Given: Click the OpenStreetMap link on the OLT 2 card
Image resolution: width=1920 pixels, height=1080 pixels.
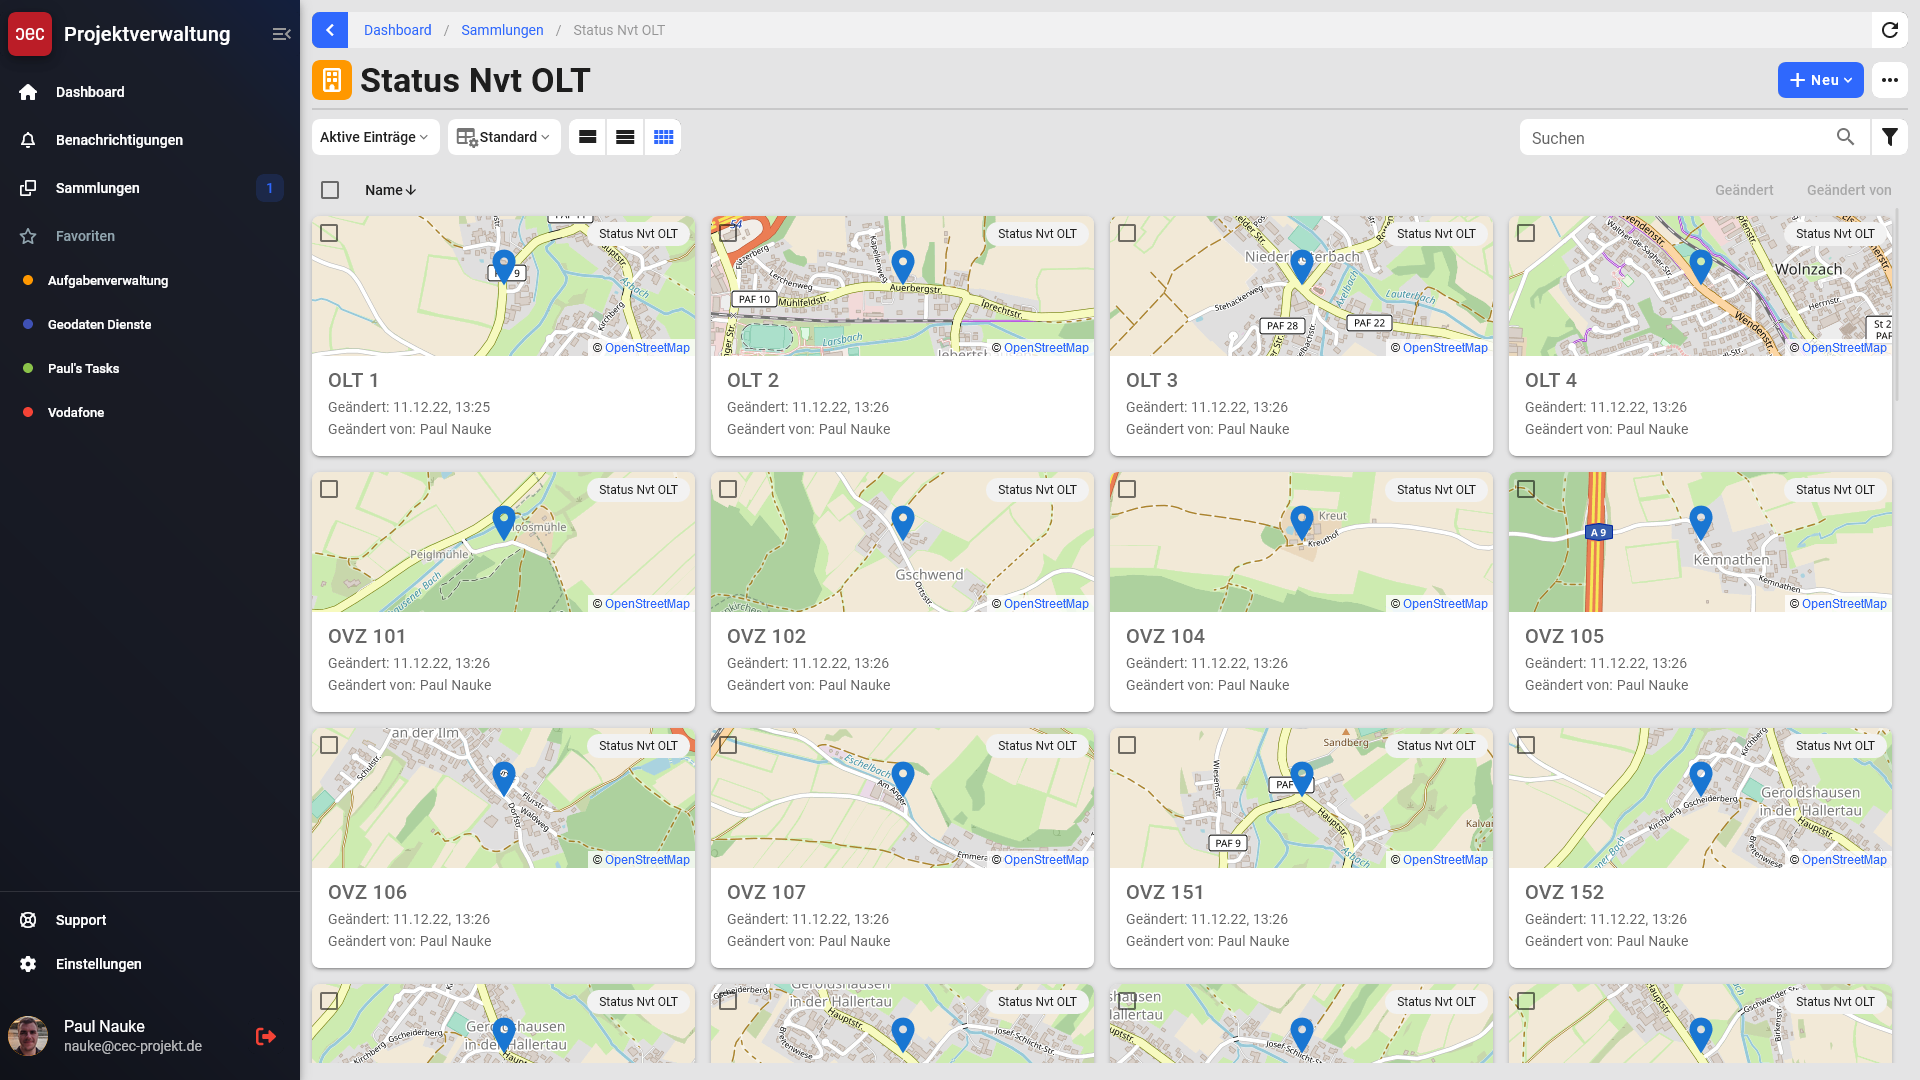Looking at the screenshot, I should pos(1046,348).
